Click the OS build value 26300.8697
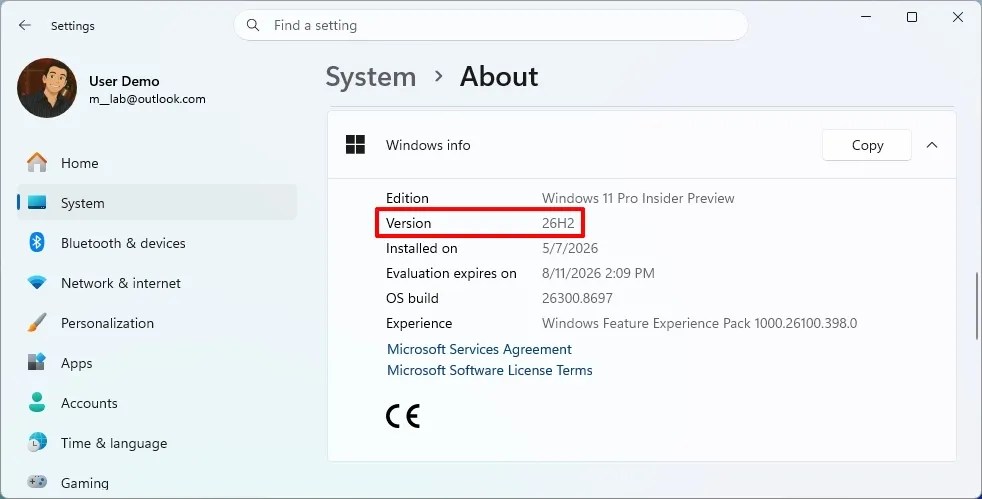Image resolution: width=982 pixels, height=499 pixels. 577,299
